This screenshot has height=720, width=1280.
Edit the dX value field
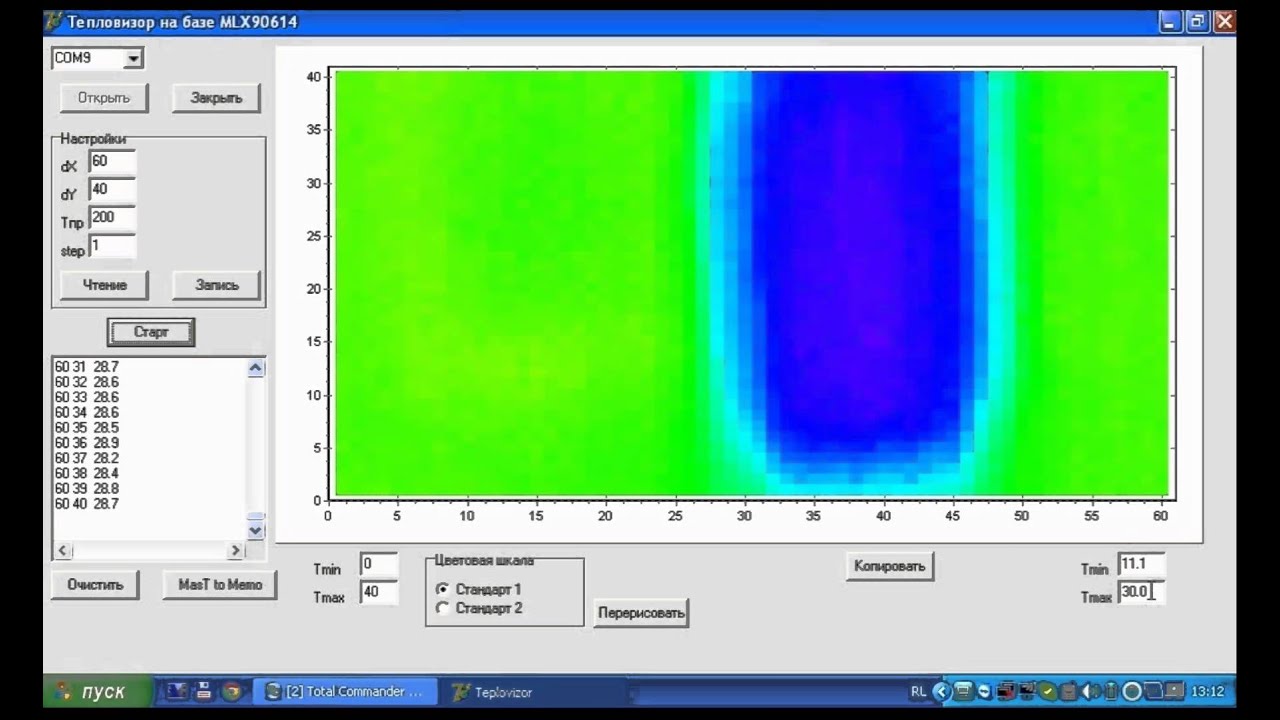tap(112, 161)
